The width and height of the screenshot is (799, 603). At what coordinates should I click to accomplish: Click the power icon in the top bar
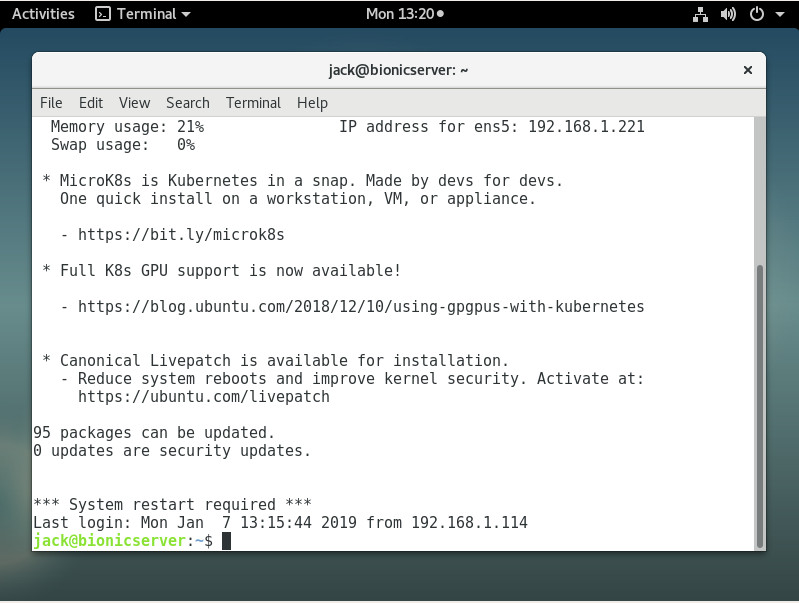[756, 14]
